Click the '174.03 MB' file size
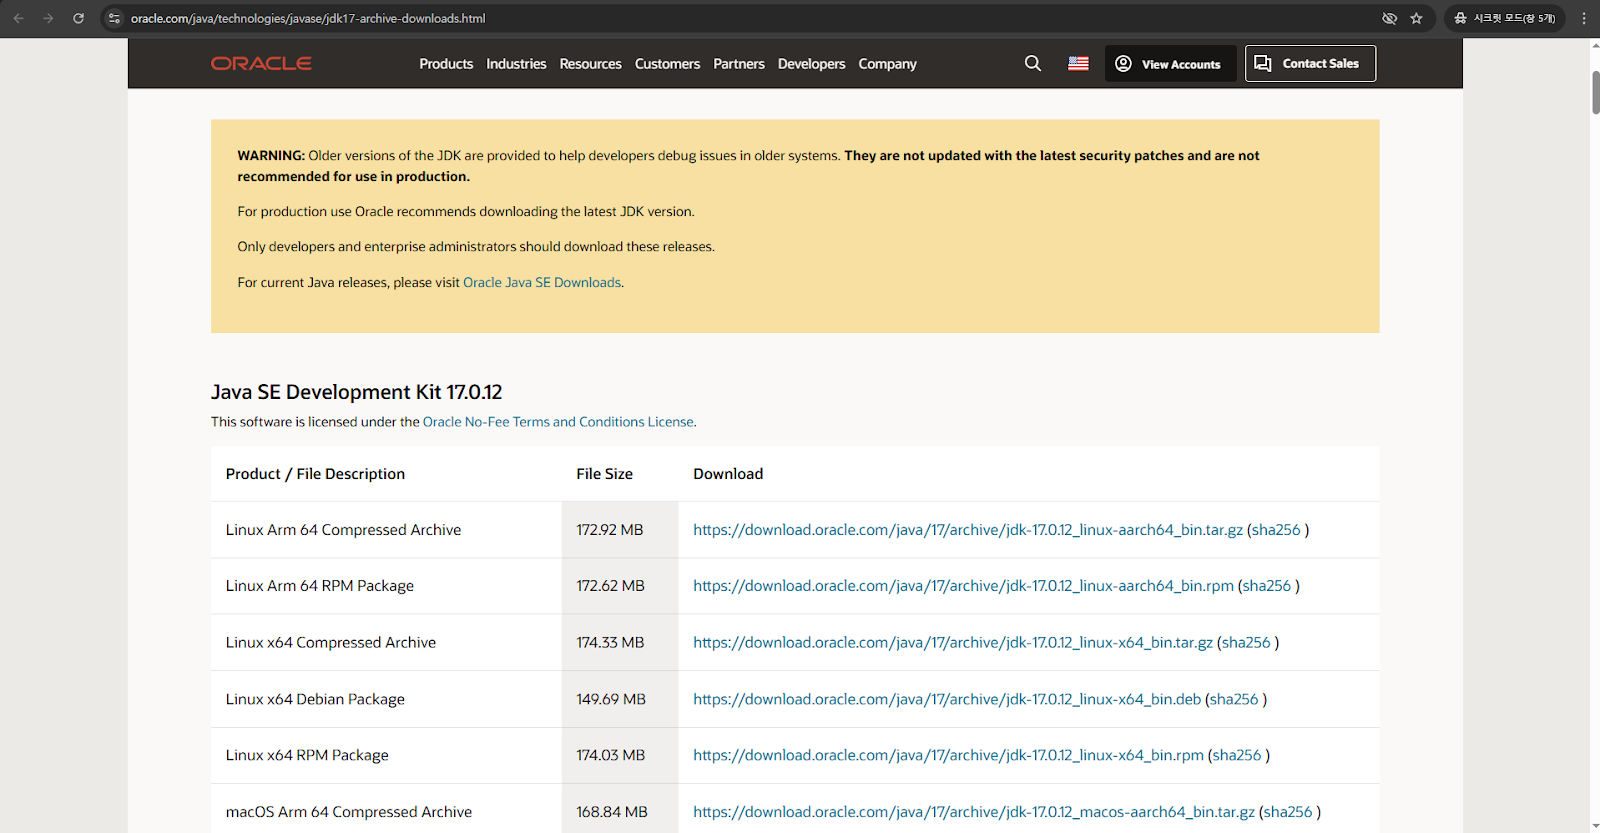The height and width of the screenshot is (833, 1600). point(610,755)
